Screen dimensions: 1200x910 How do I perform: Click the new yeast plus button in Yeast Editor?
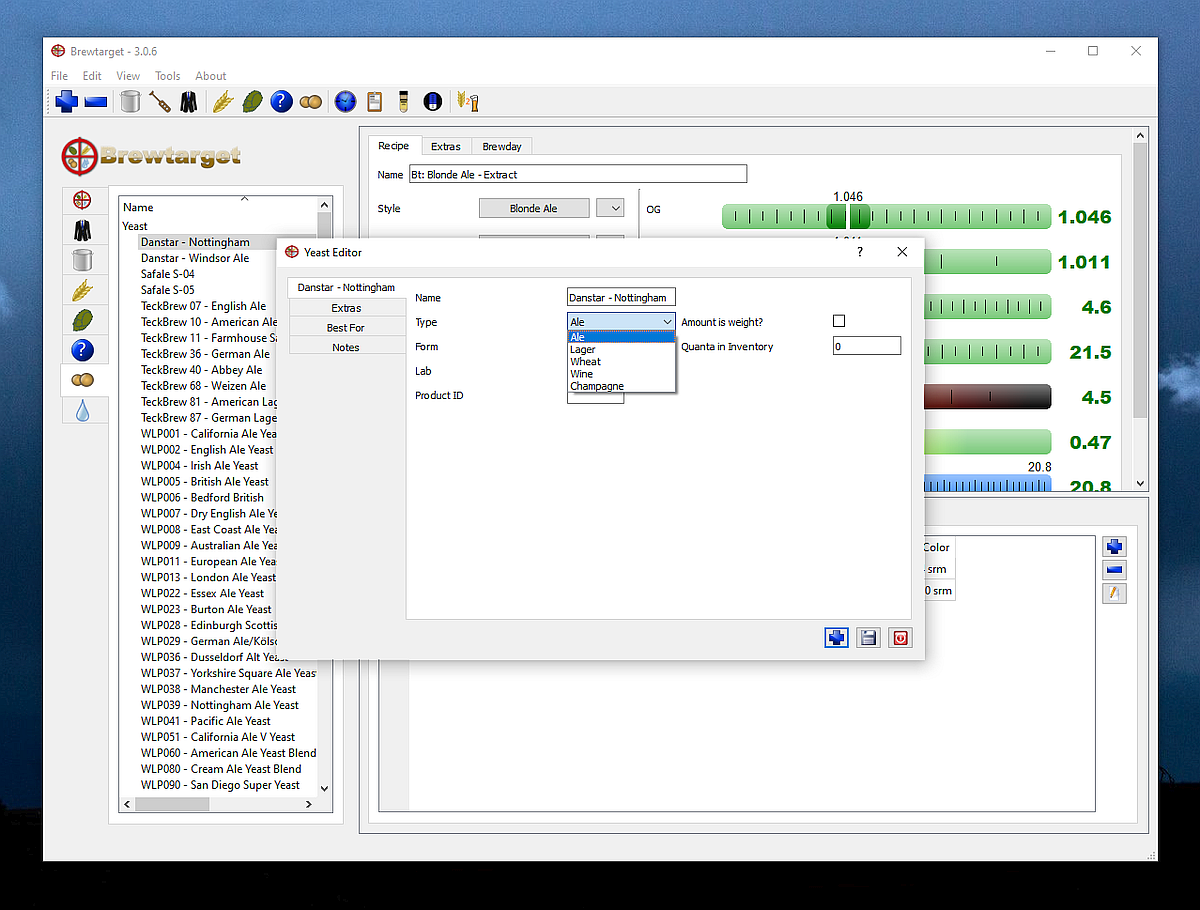click(x=836, y=637)
